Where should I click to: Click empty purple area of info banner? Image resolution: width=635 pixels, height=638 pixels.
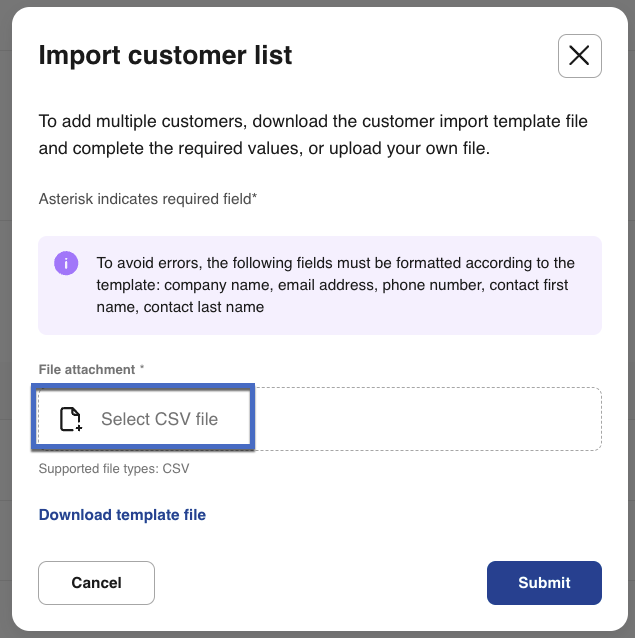pos(450,316)
